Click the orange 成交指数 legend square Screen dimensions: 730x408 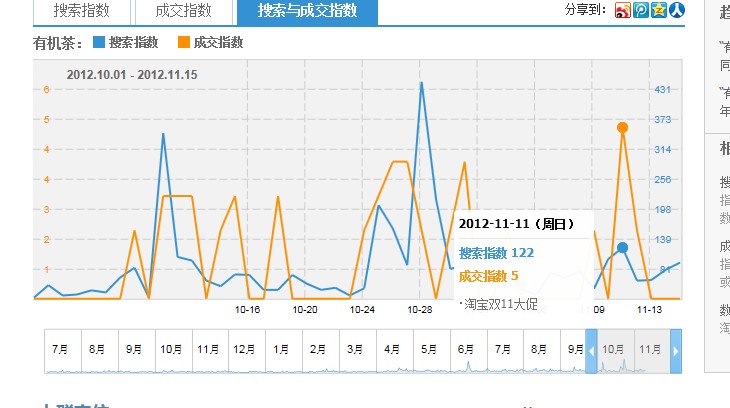[183, 43]
